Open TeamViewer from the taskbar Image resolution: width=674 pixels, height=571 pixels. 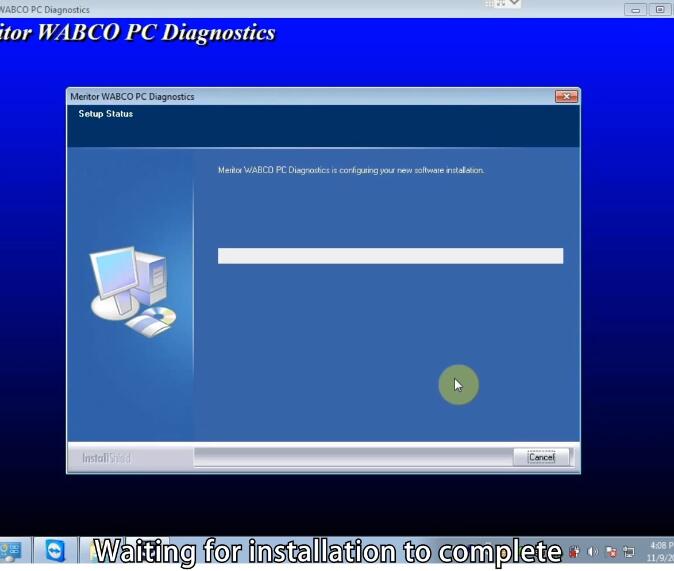tap(55, 550)
